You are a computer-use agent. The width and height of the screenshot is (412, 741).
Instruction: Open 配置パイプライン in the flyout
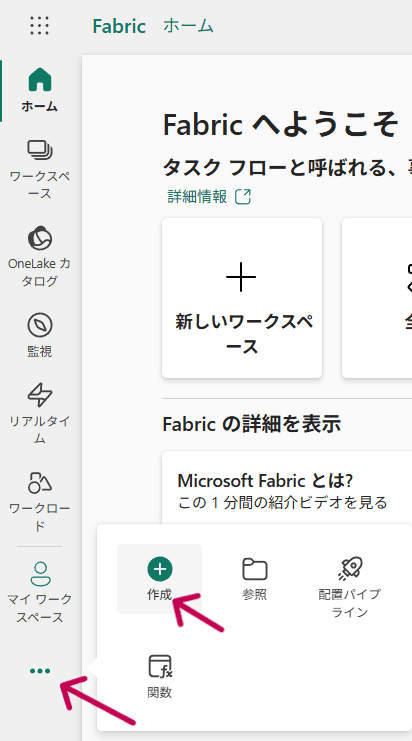[x=350, y=587]
